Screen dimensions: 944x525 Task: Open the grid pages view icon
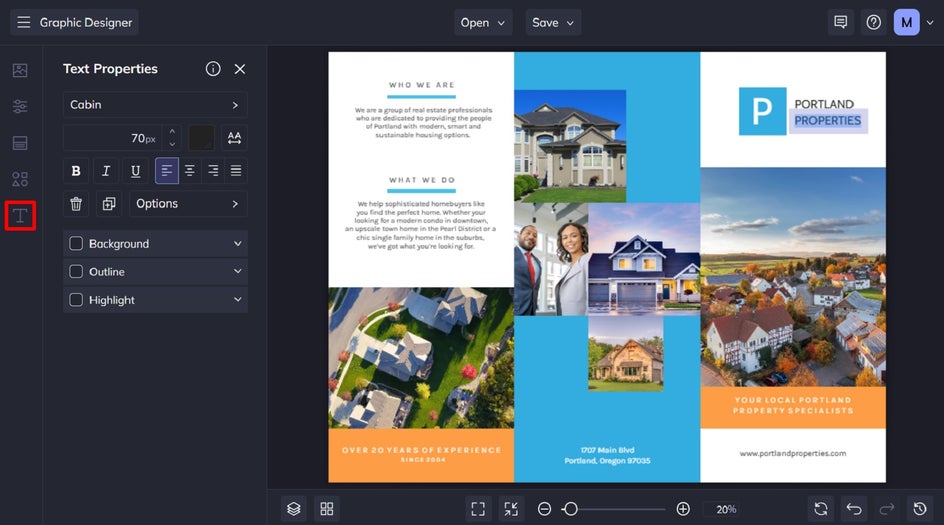tap(327, 509)
